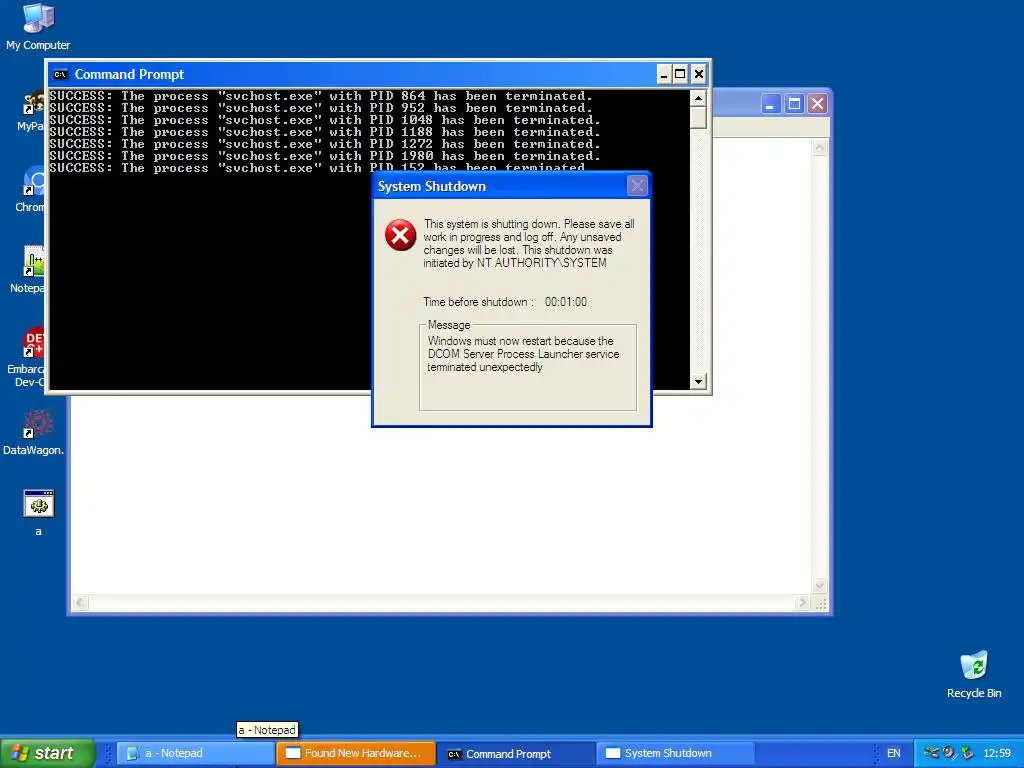Click the countdown value 00:01:00

pyautogui.click(x=566, y=302)
